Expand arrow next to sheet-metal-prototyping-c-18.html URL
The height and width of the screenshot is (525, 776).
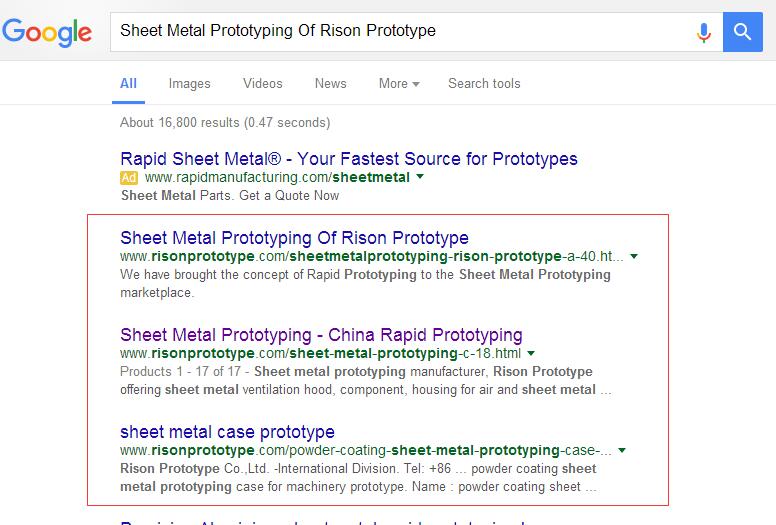click(531, 354)
